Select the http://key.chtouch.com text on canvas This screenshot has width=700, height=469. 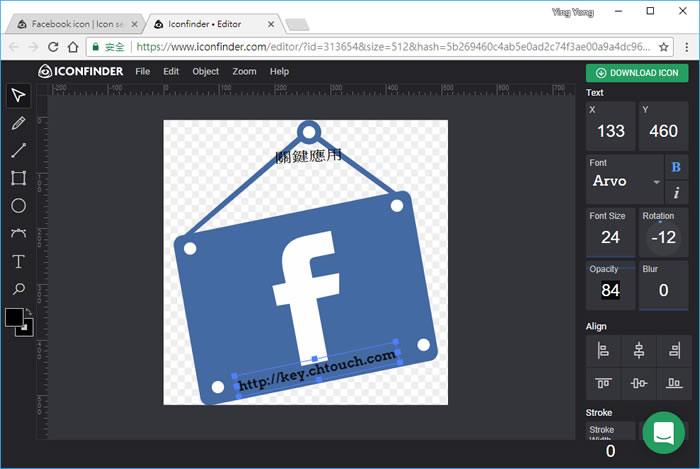[x=317, y=370]
